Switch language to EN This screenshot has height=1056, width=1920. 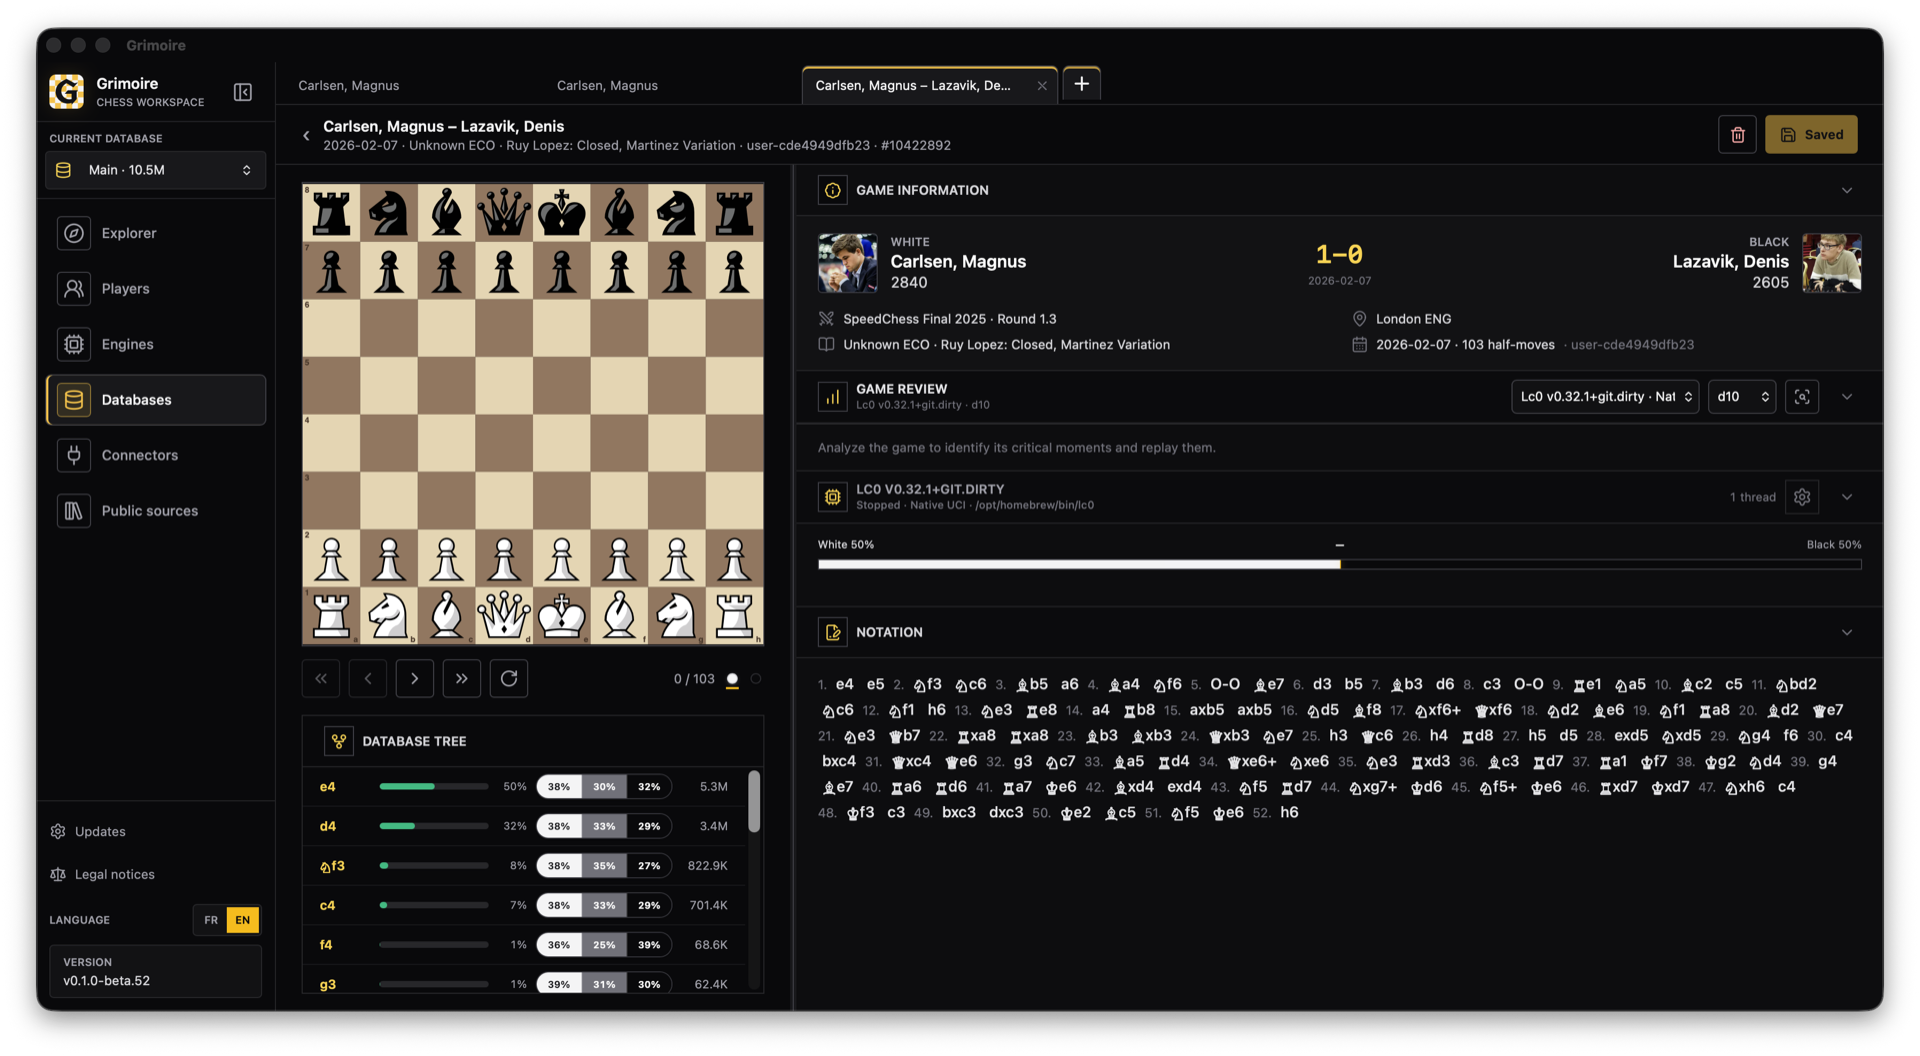[x=243, y=921]
